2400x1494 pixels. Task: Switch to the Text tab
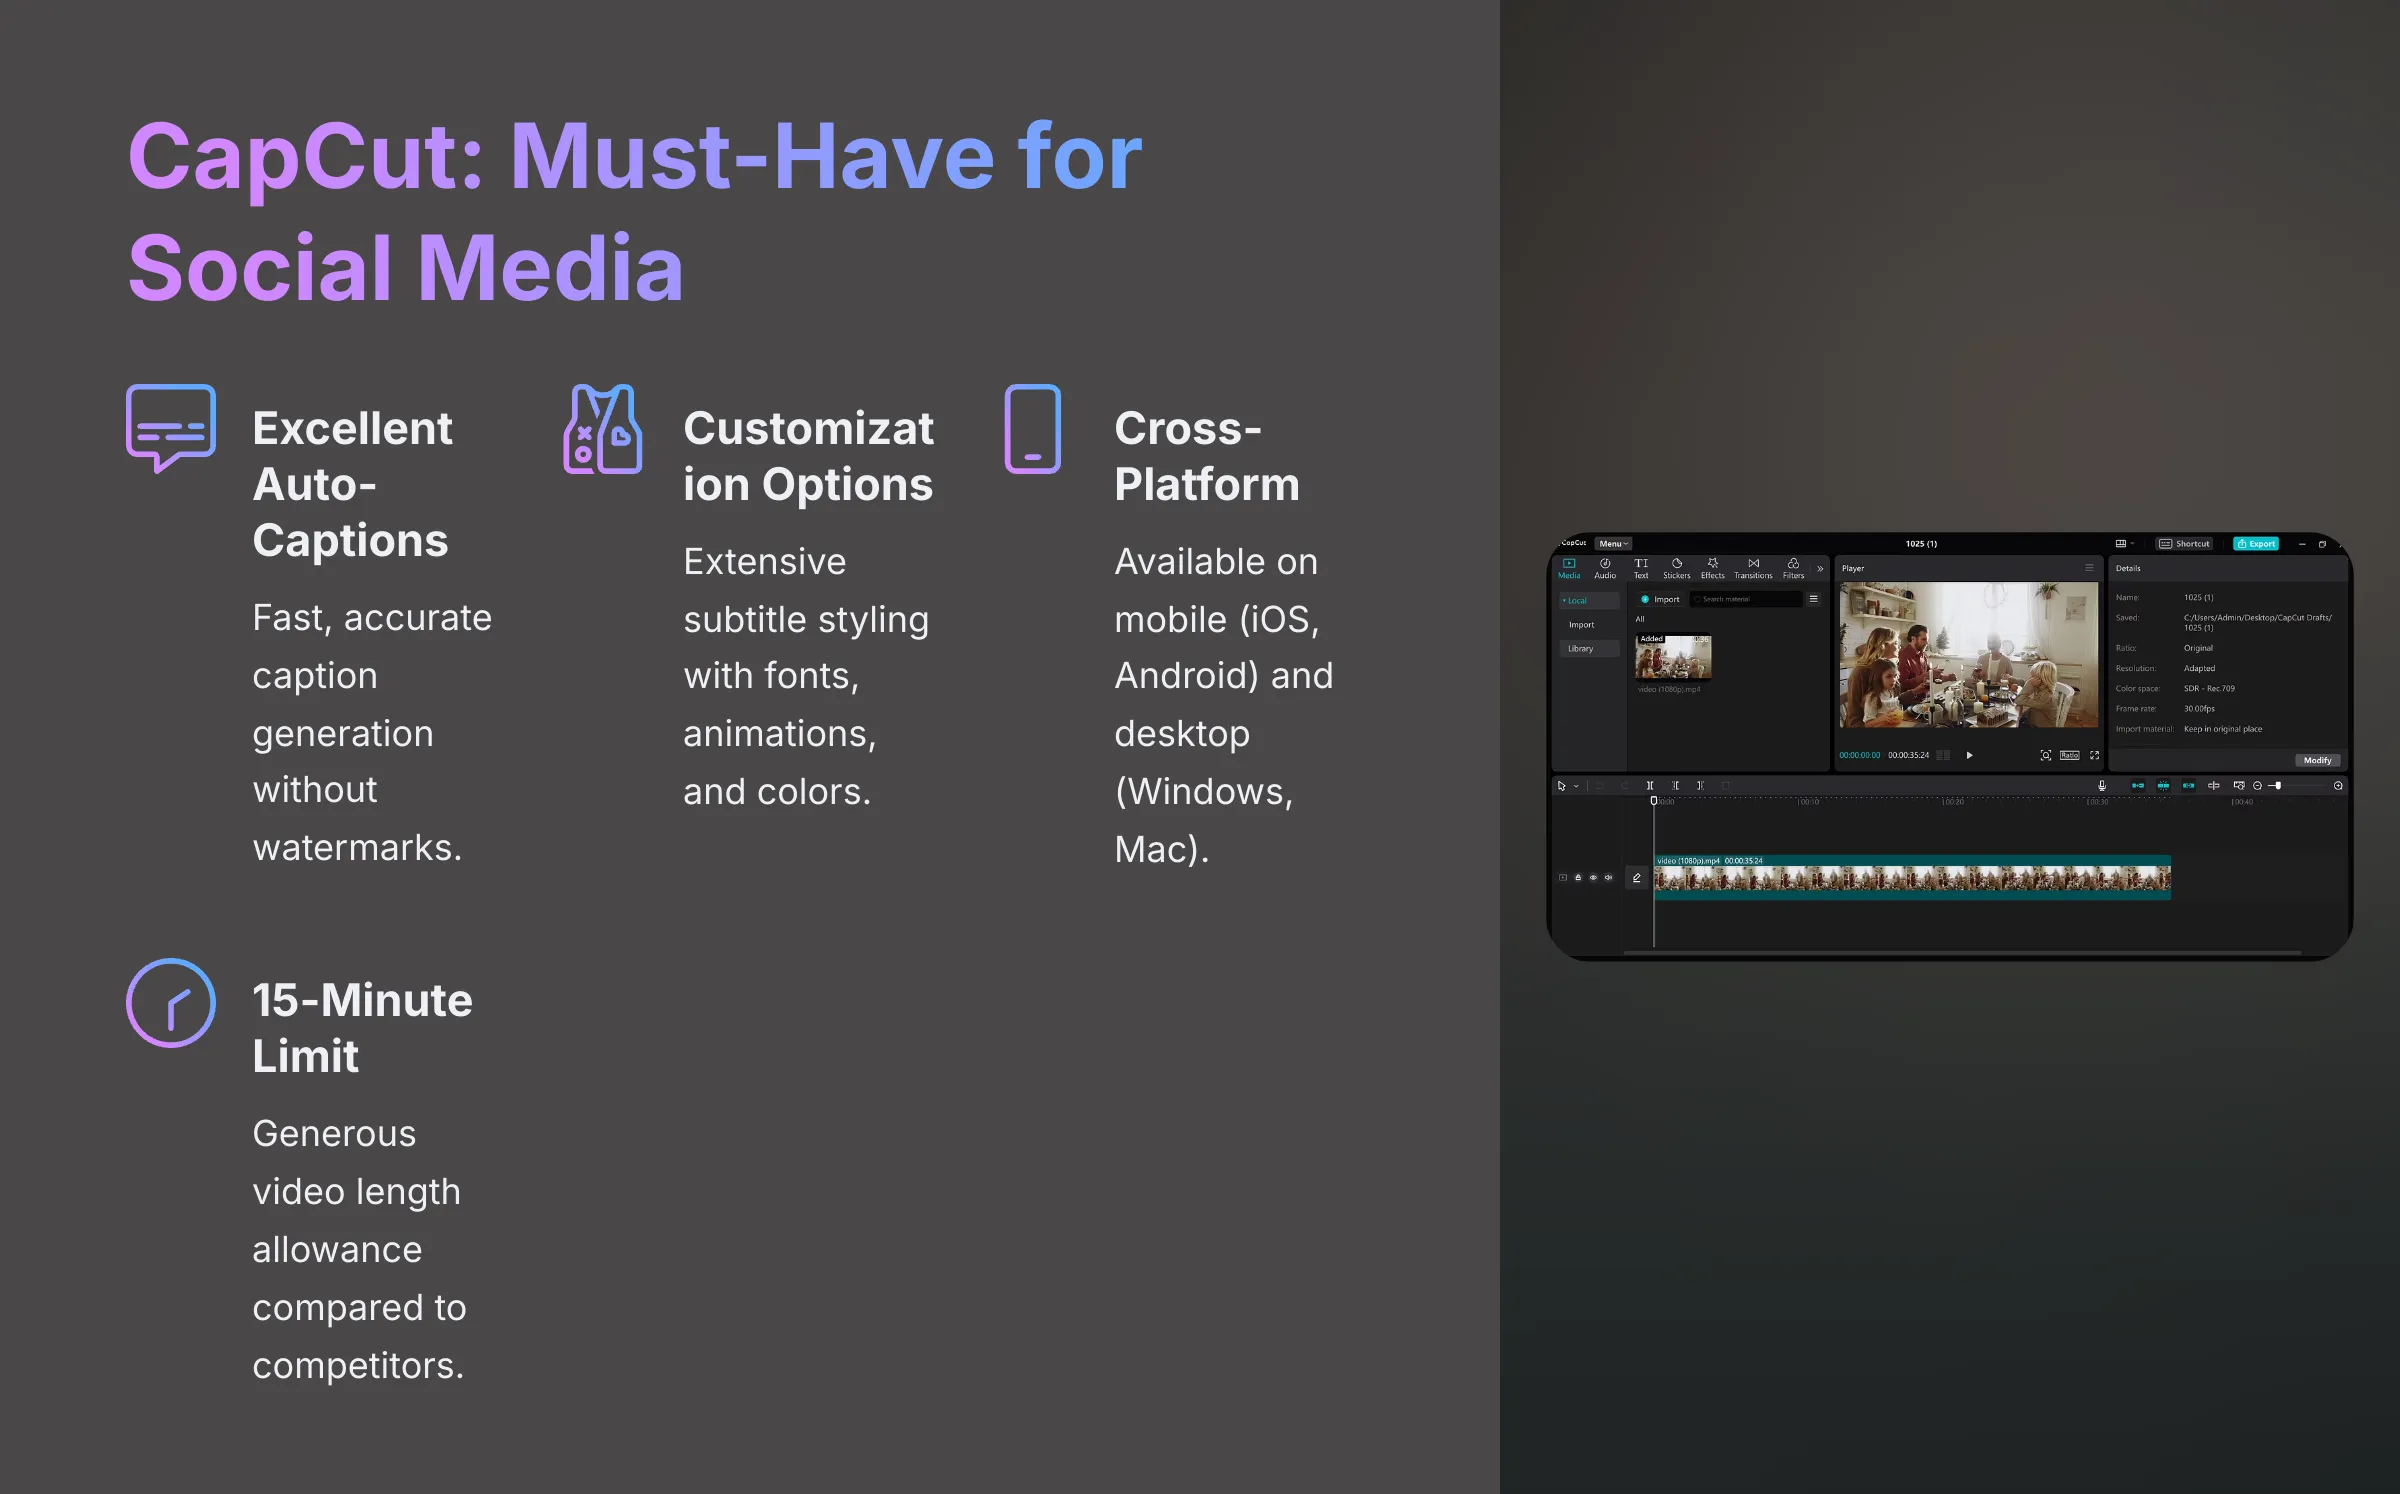point(1641,568)
